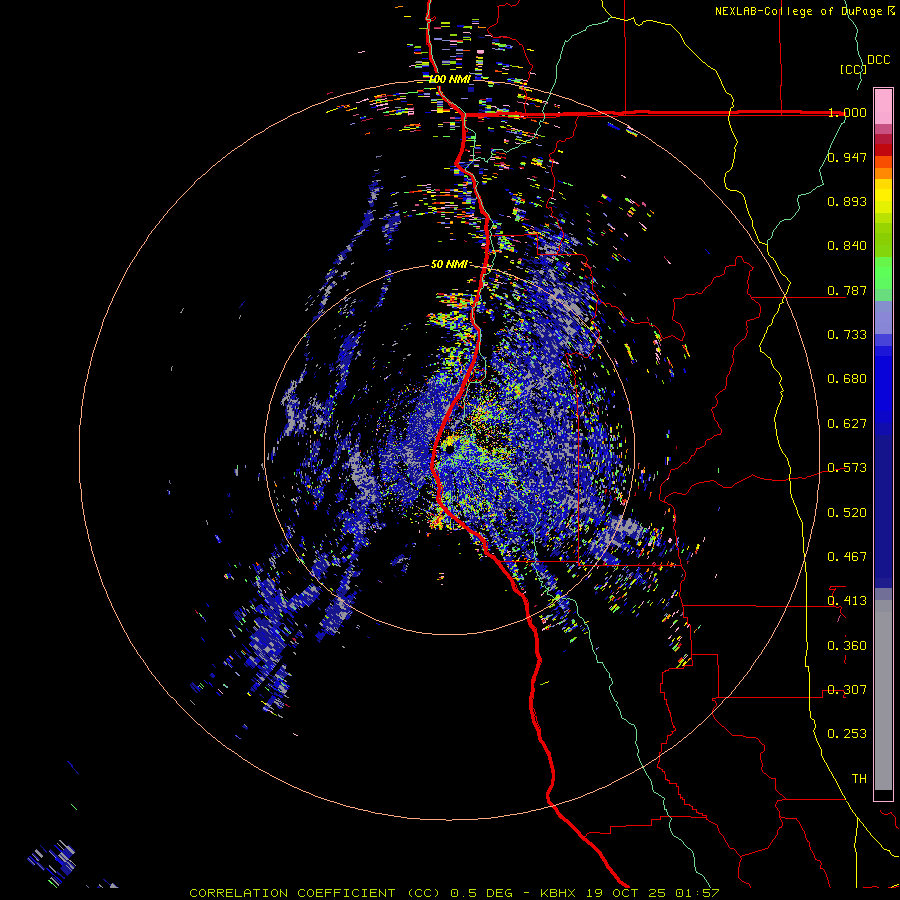Click the 0.573 legend value
900x900 pixels.
[847, 468]
